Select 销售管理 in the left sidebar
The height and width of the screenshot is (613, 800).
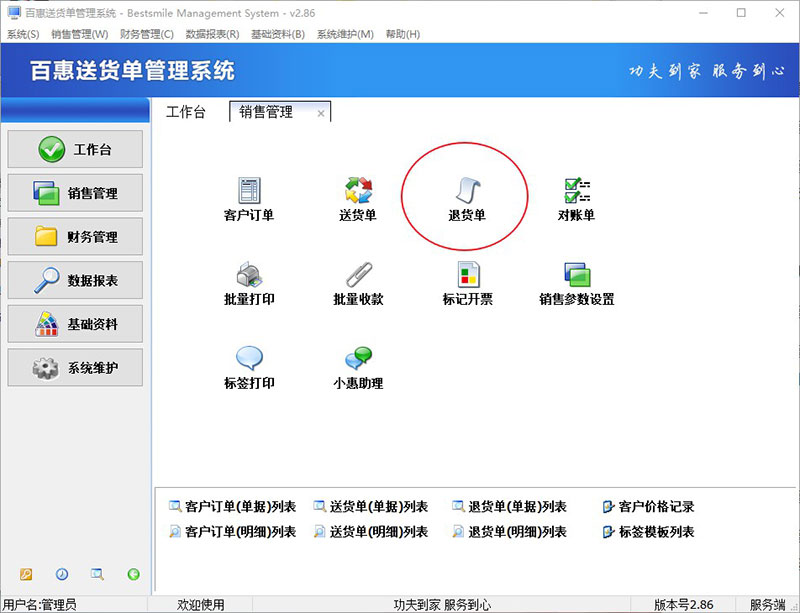coord(75,193)
